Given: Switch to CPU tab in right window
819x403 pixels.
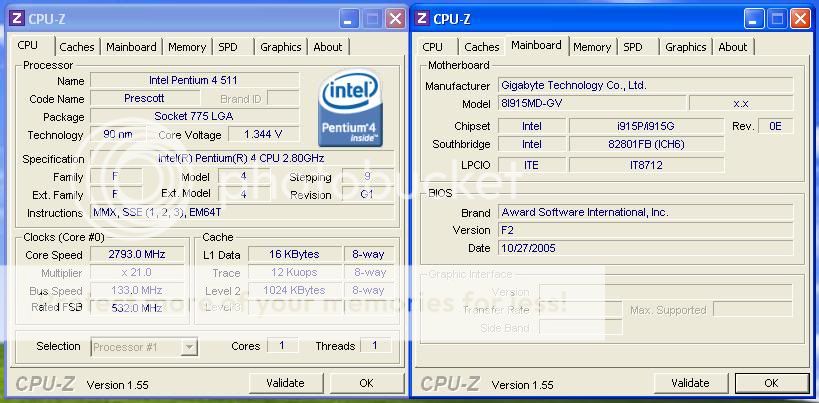Looking at the screenshot, I should 432,47.
